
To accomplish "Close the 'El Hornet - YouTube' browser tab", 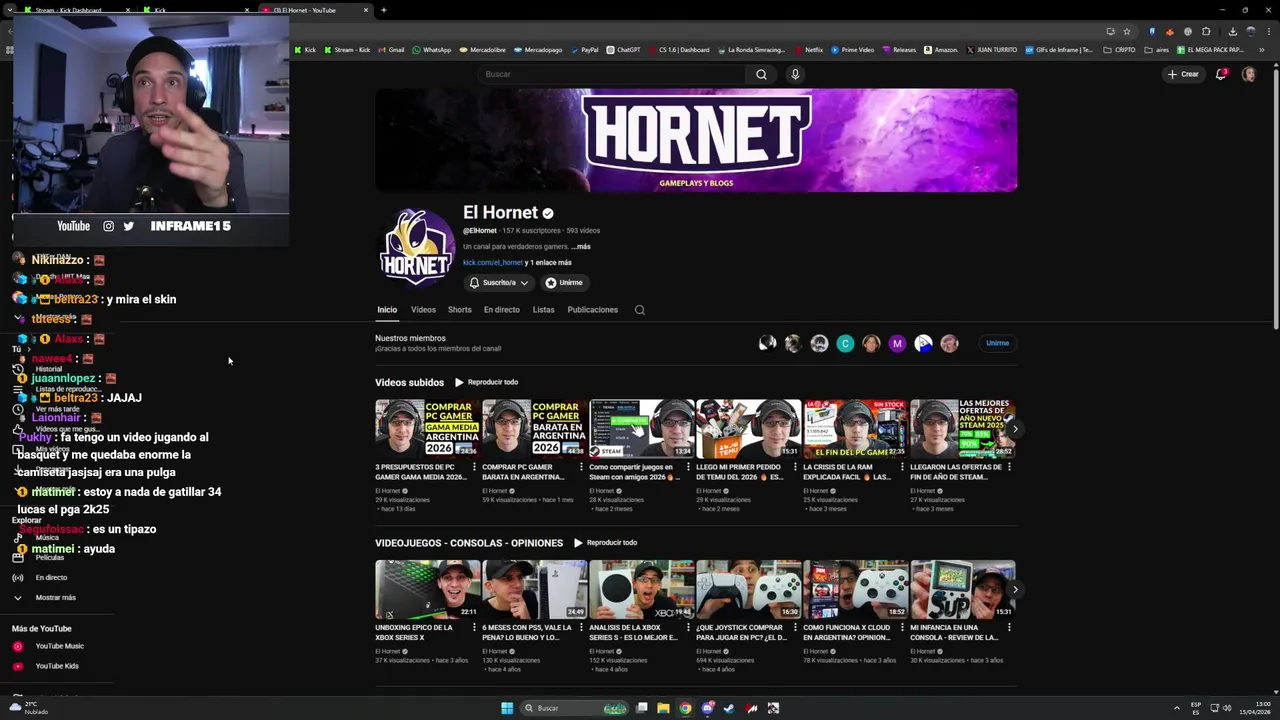I will pyautogui.click(x=366, y=10).
